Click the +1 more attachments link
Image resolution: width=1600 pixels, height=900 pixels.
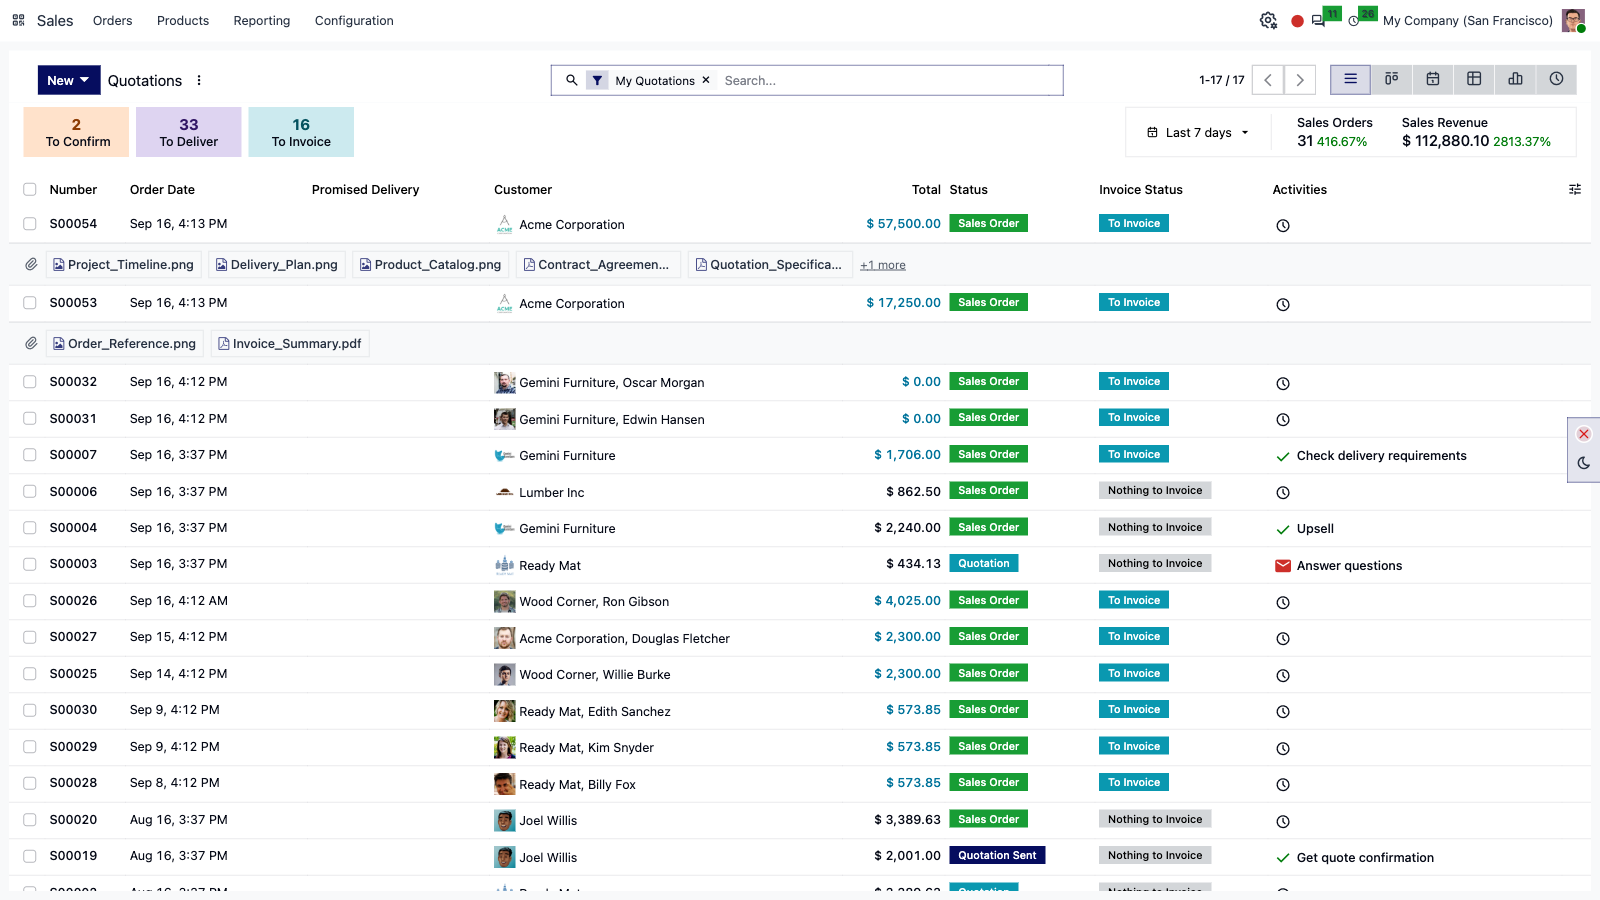tap(883, 265)
